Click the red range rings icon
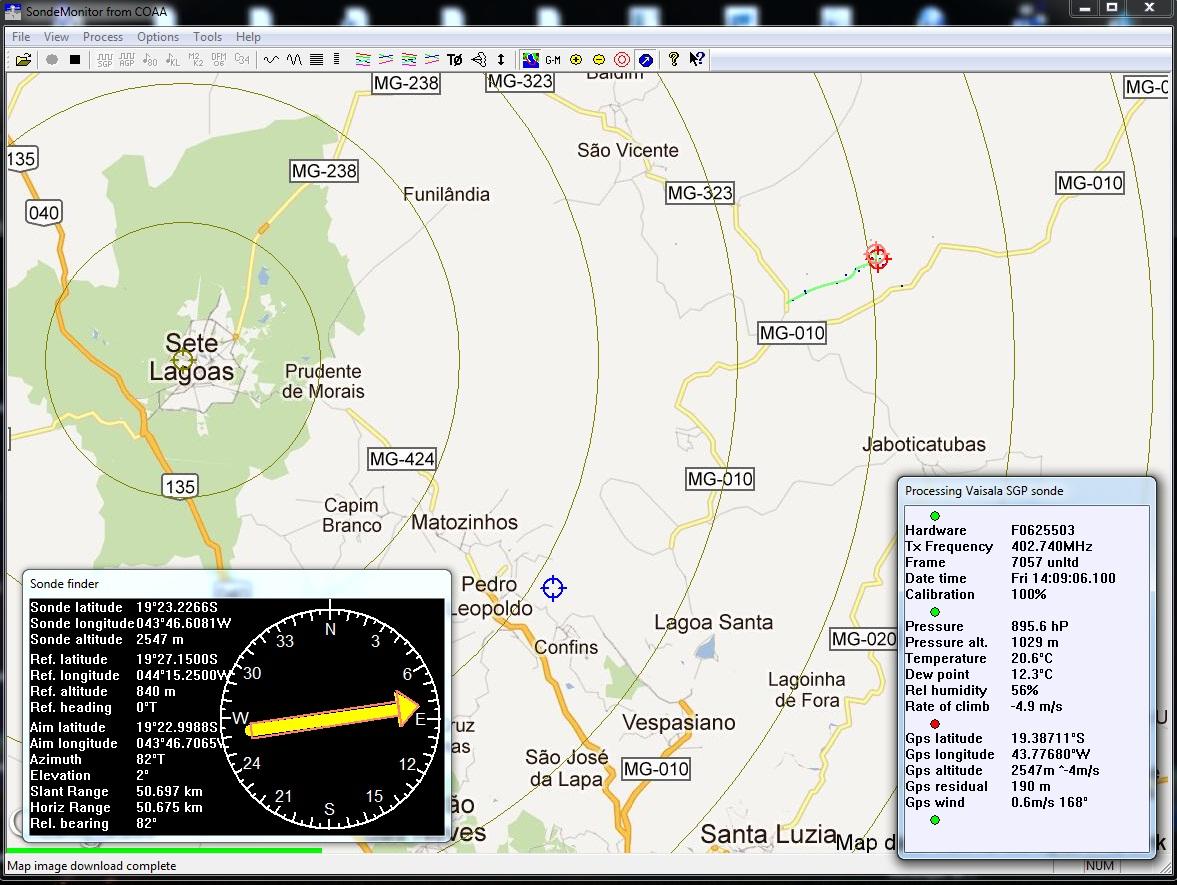1177x885 pixels. click(622, 59)
